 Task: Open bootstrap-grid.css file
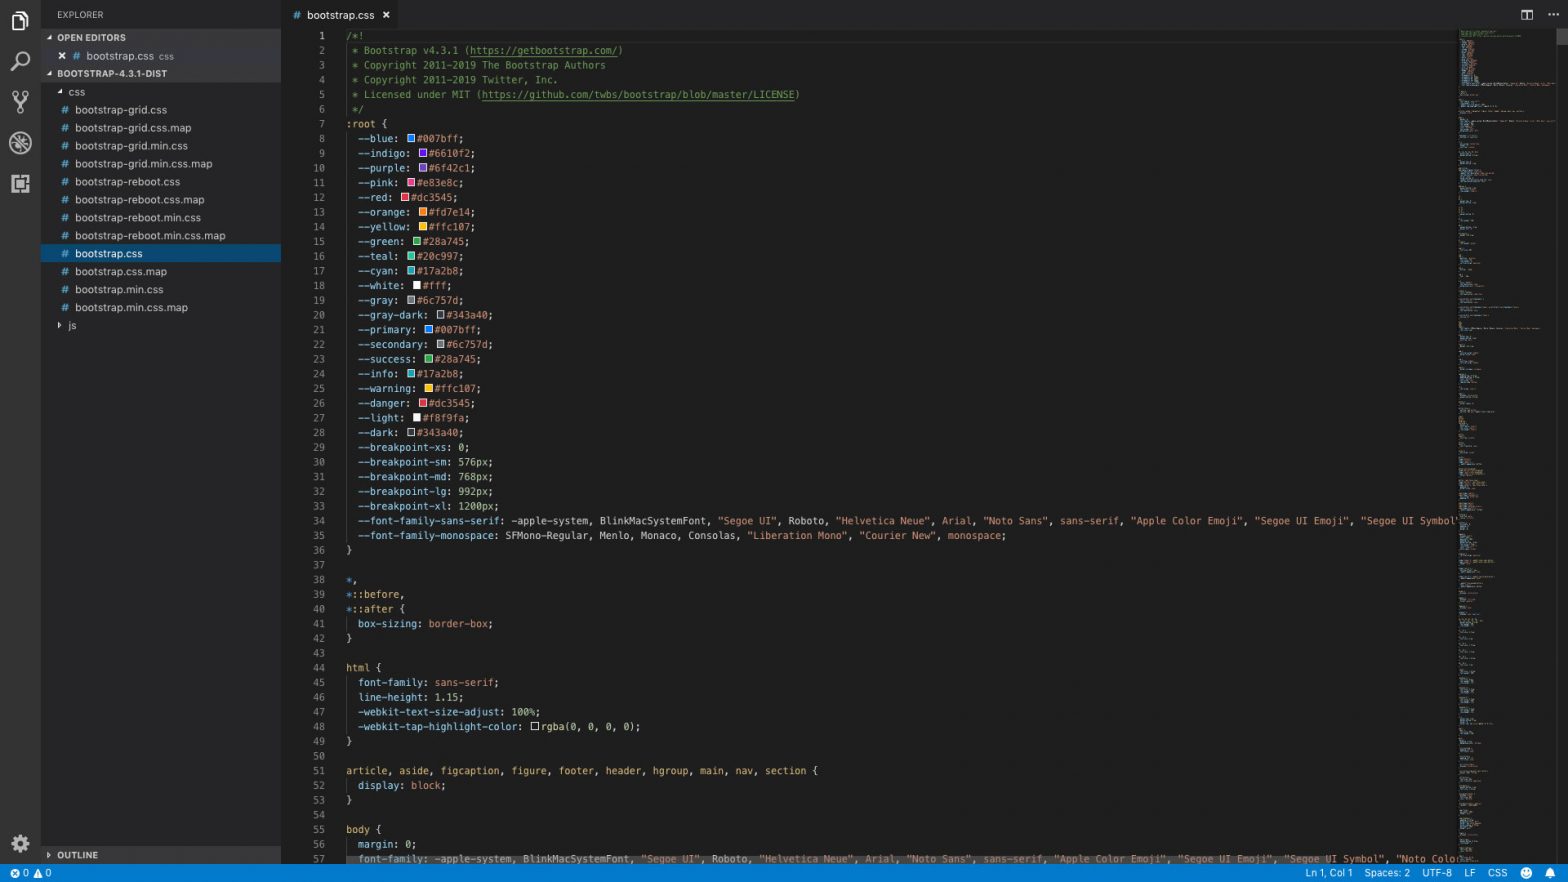[x=160, y=110]
